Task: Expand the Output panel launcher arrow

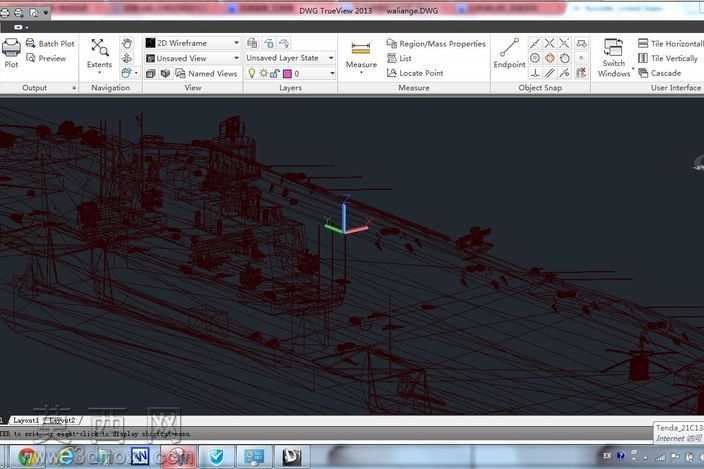Action: [74, 88]
